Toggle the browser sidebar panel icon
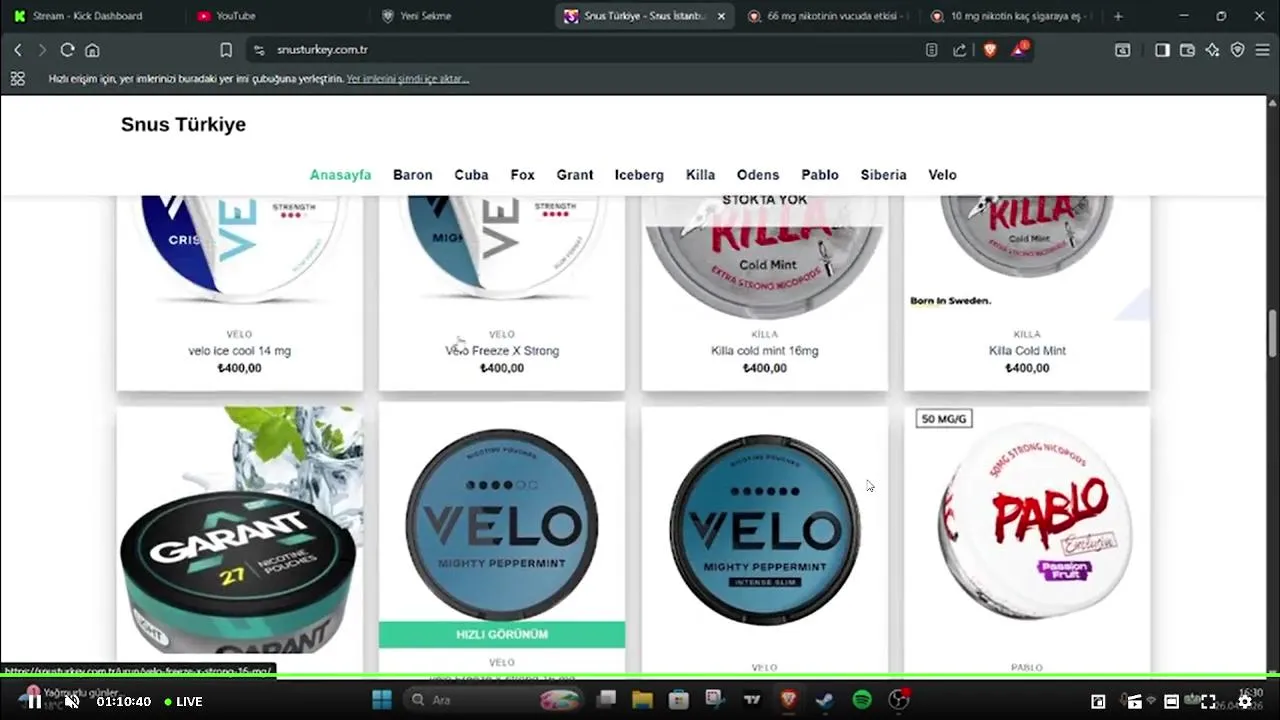 1162,50
